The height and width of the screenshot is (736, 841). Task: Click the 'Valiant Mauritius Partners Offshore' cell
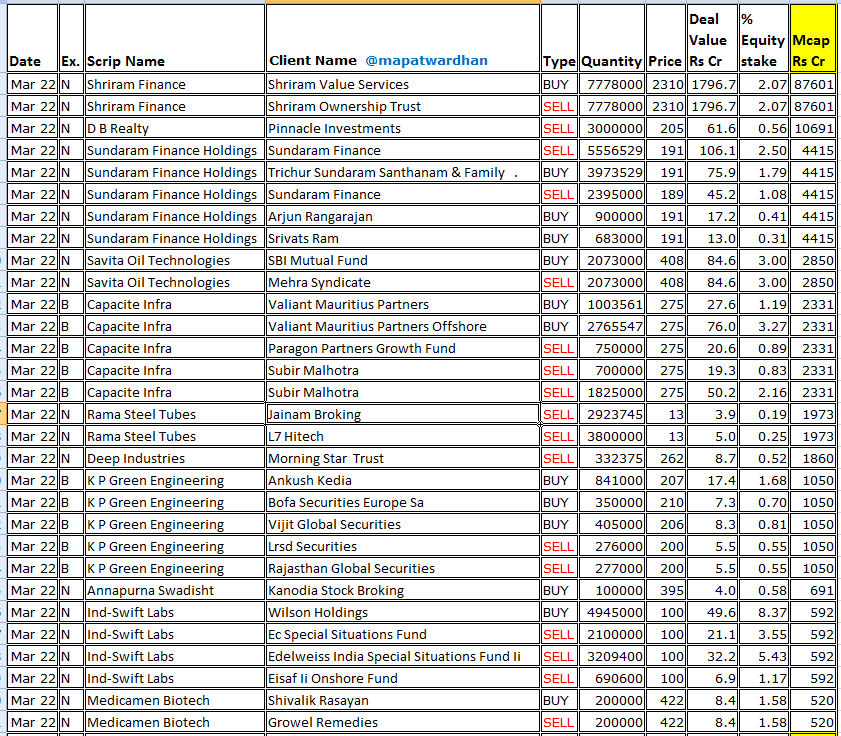coord(403,326)
